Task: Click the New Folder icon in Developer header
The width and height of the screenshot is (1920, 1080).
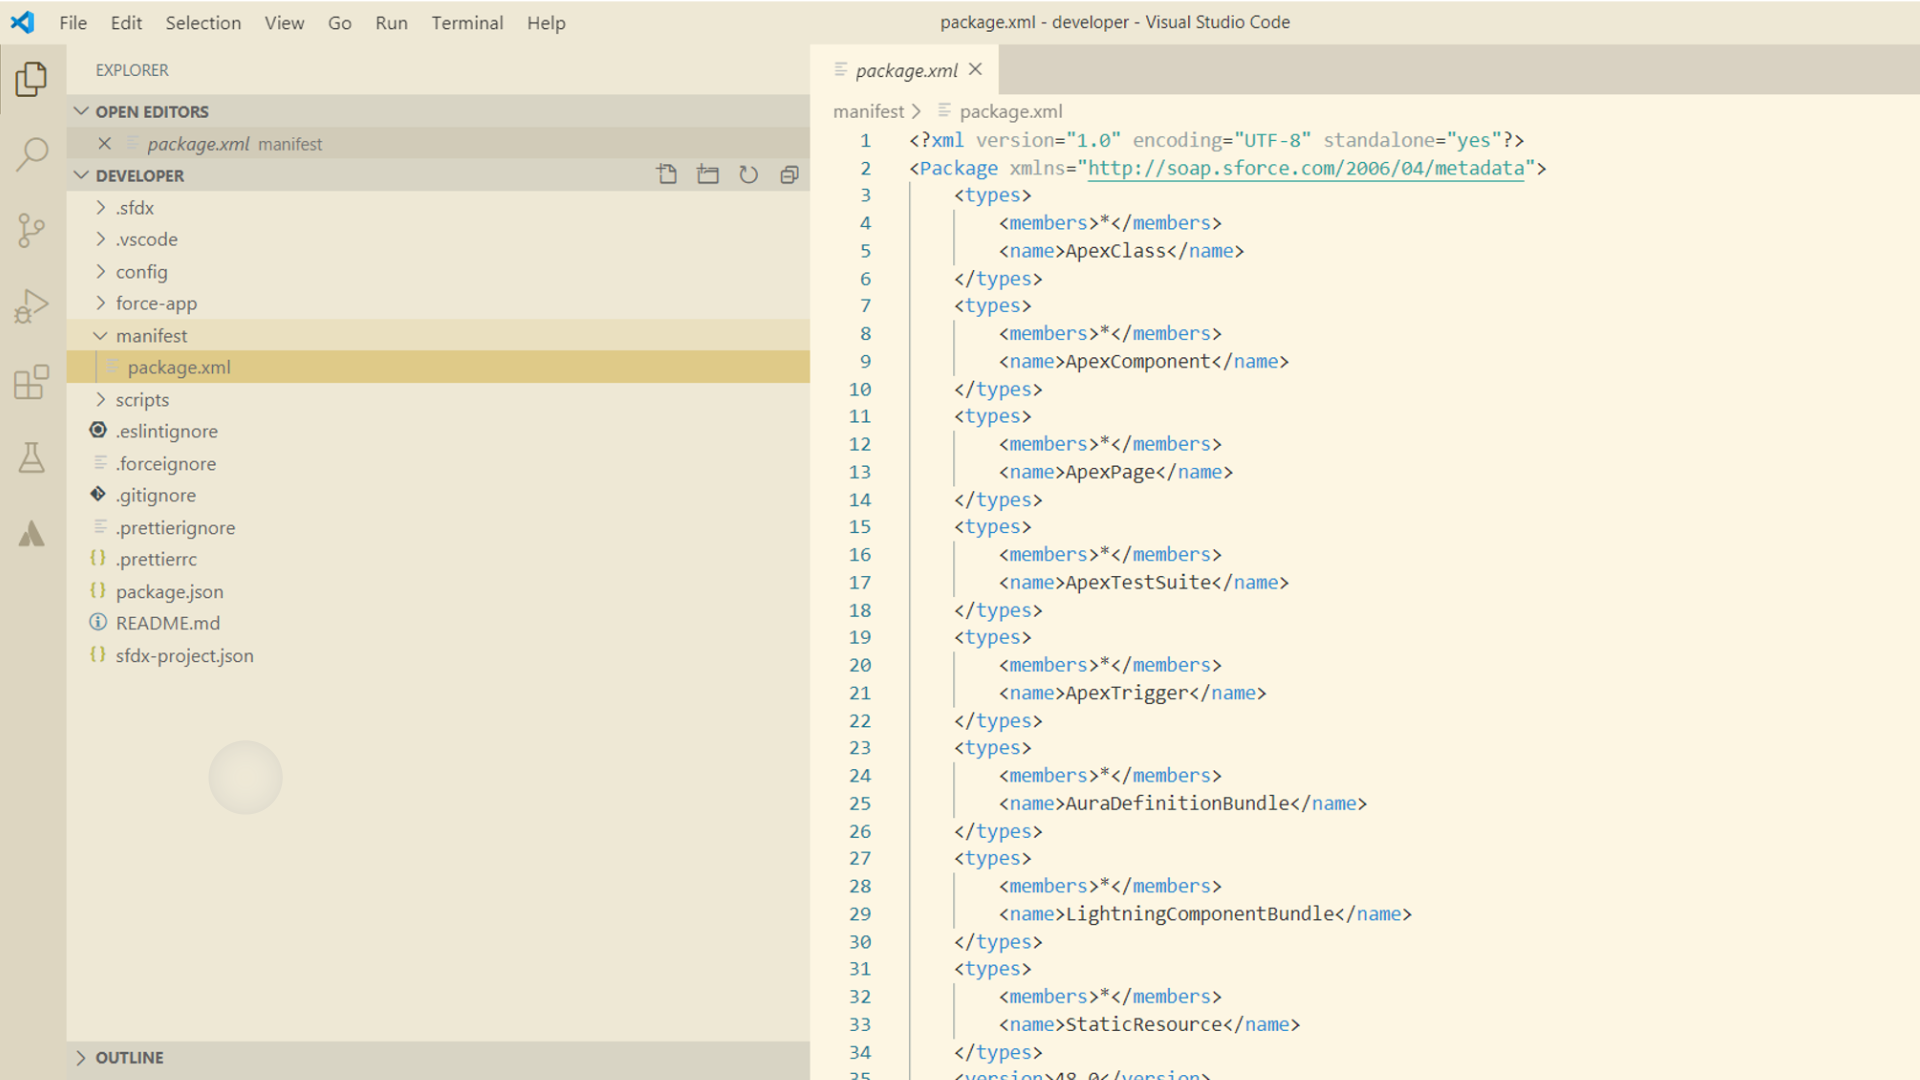Action: coord(708,175)
